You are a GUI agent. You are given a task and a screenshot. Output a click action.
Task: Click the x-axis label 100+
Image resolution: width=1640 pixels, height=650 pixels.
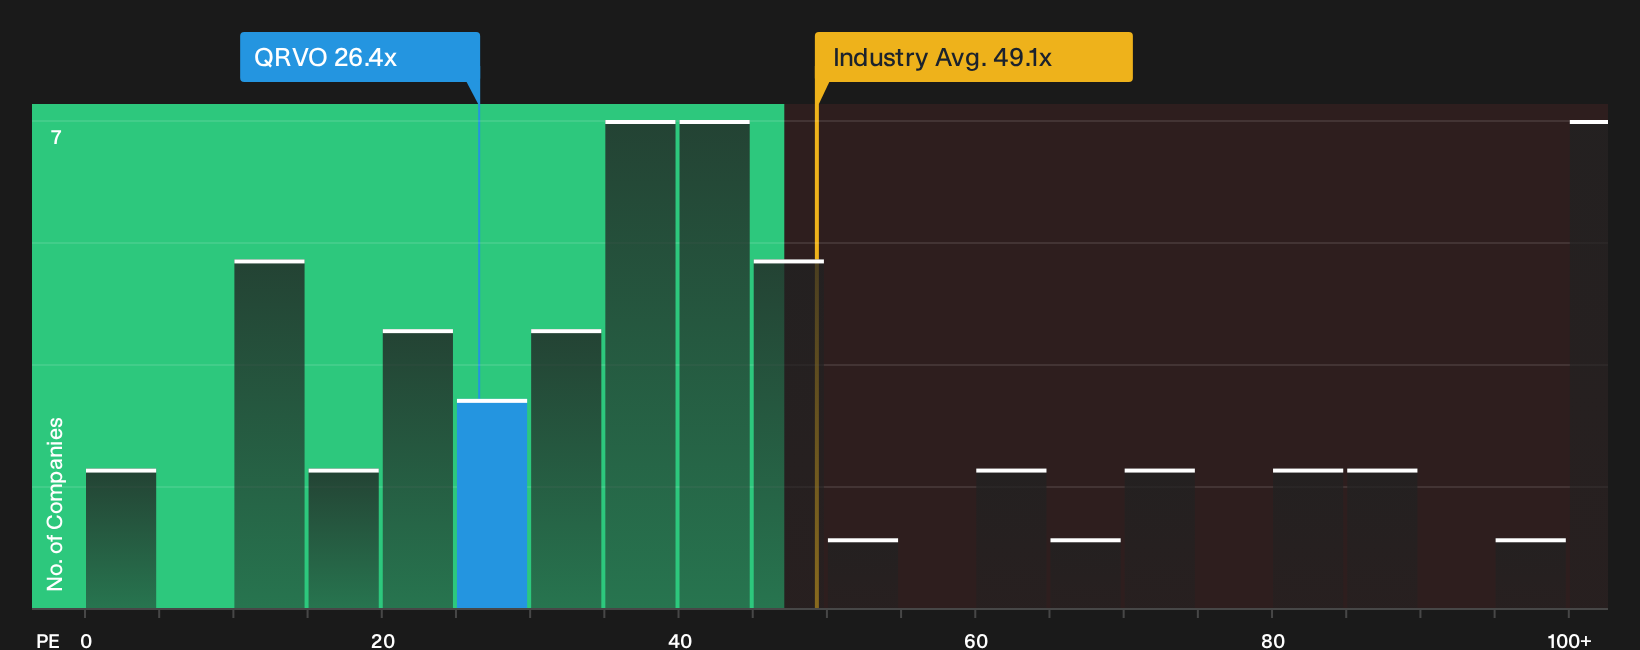click(1569, 641)
